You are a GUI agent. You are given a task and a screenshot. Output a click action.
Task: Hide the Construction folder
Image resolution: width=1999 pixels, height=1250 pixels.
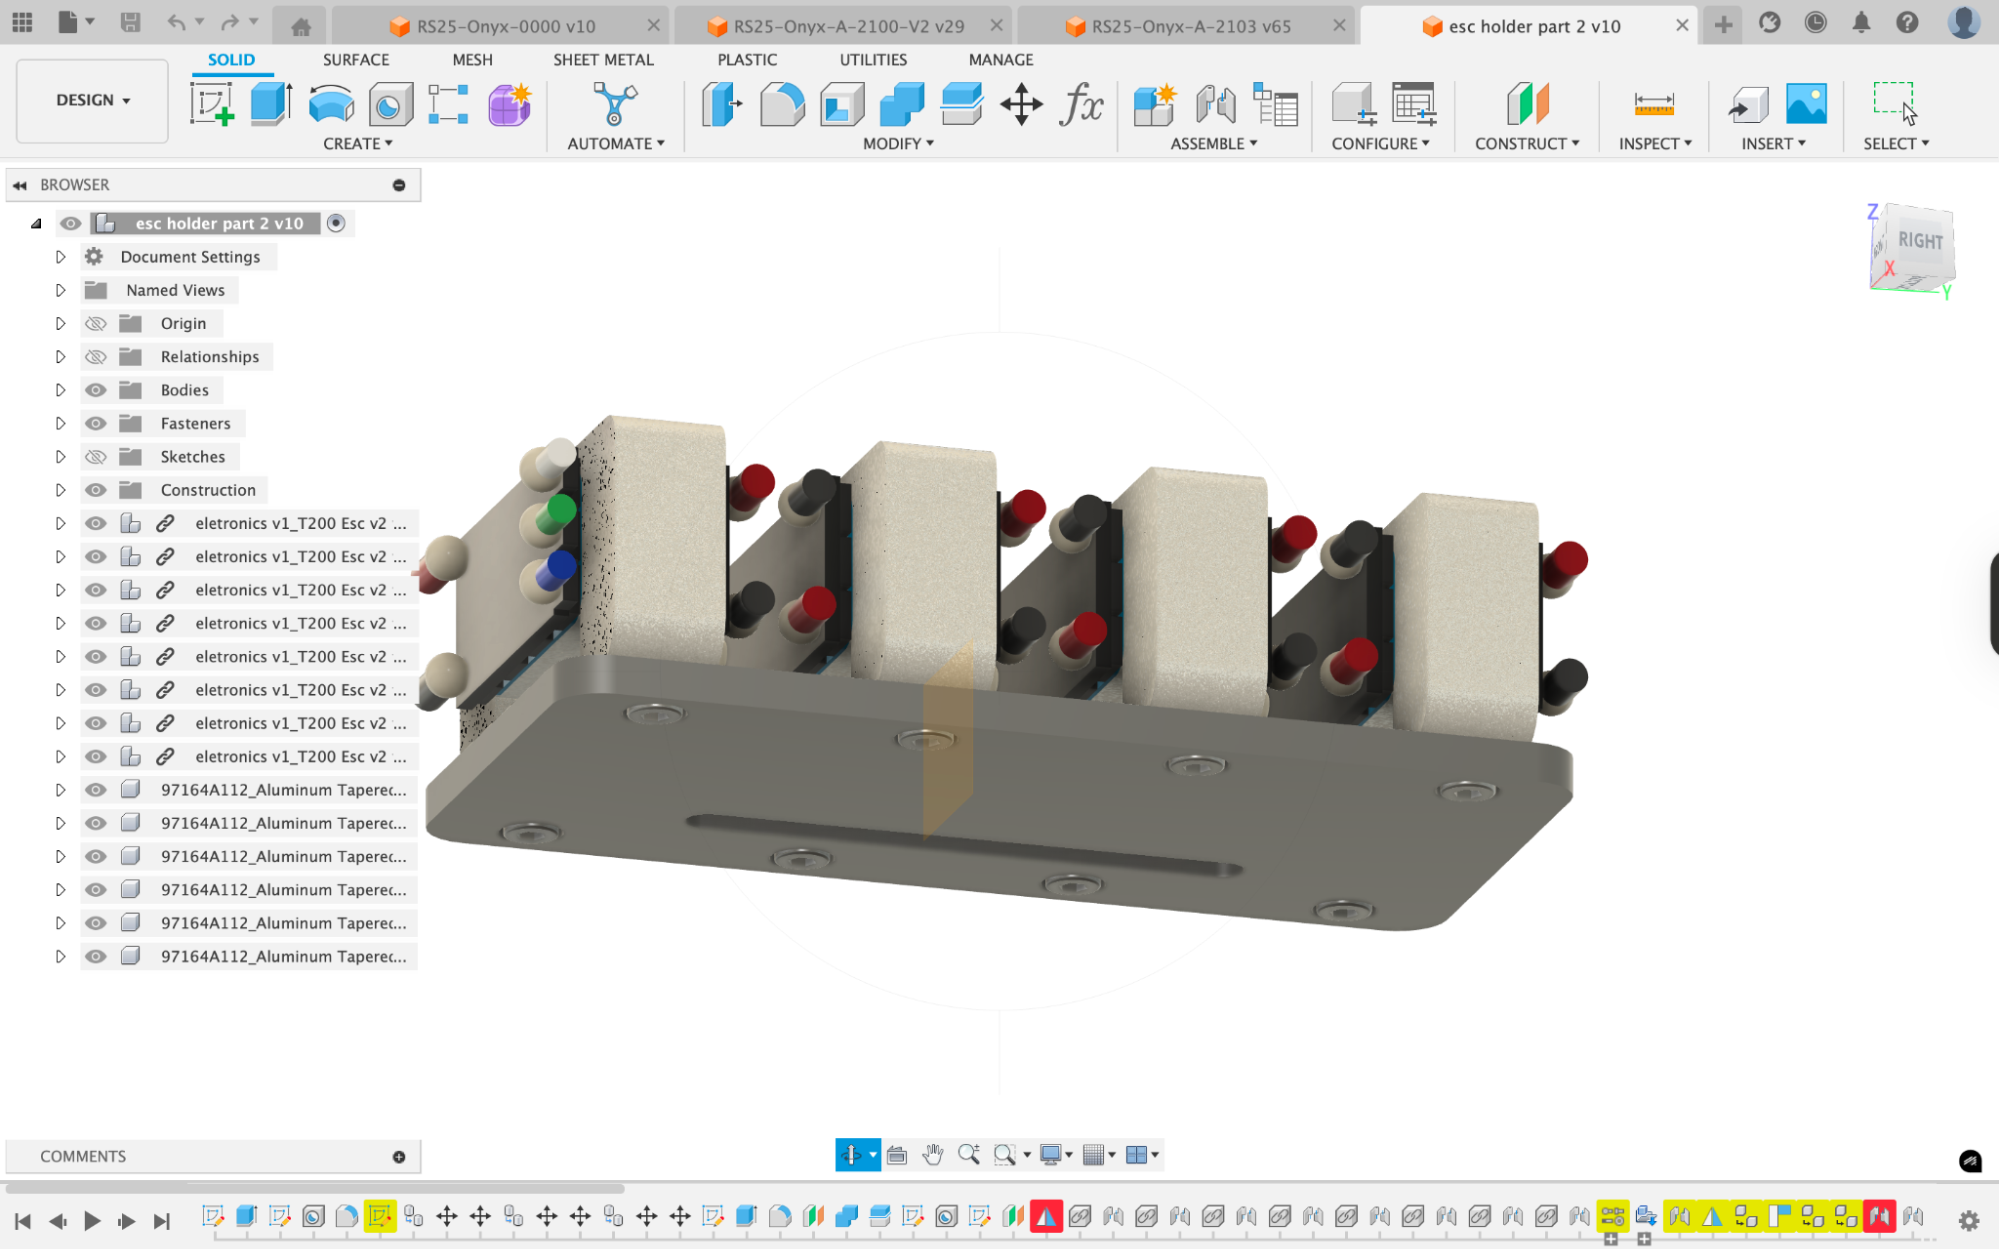(96, 490)
